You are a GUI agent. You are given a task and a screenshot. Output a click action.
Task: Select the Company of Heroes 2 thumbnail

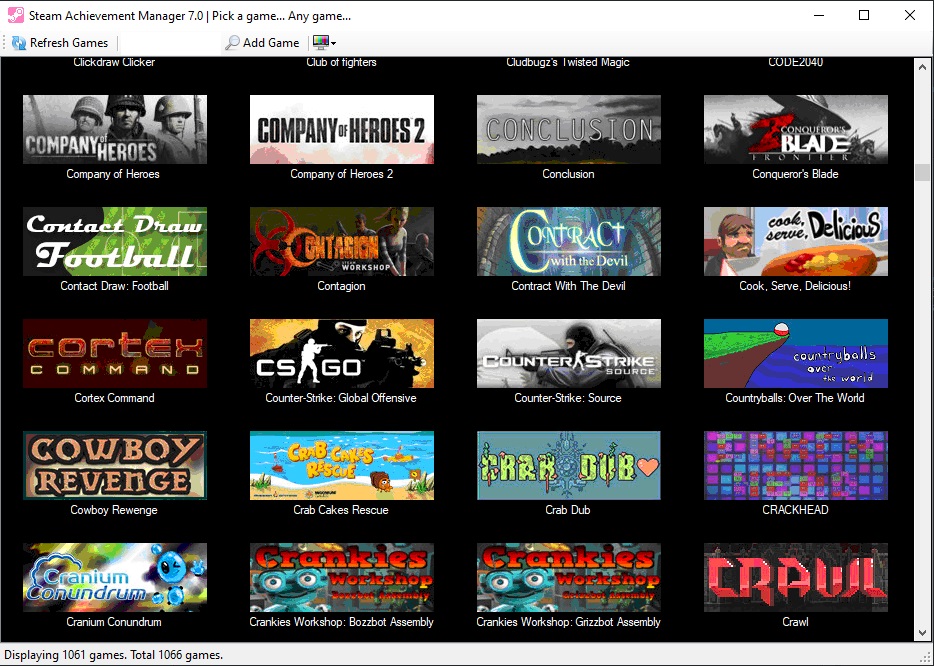pyautogui.click(x=342, y=129)
